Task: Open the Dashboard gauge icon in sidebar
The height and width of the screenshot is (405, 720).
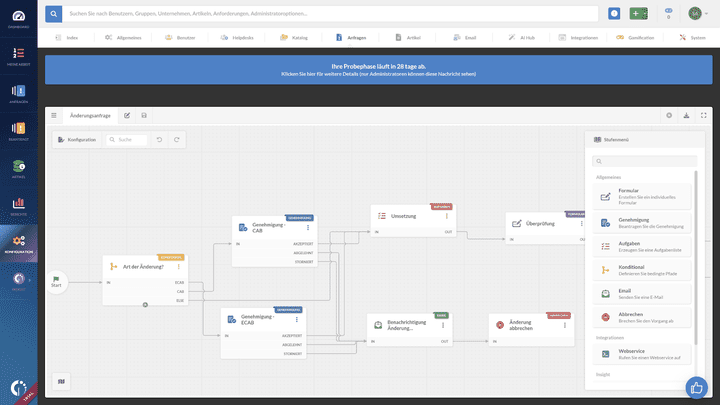Action: click(18, 19)
